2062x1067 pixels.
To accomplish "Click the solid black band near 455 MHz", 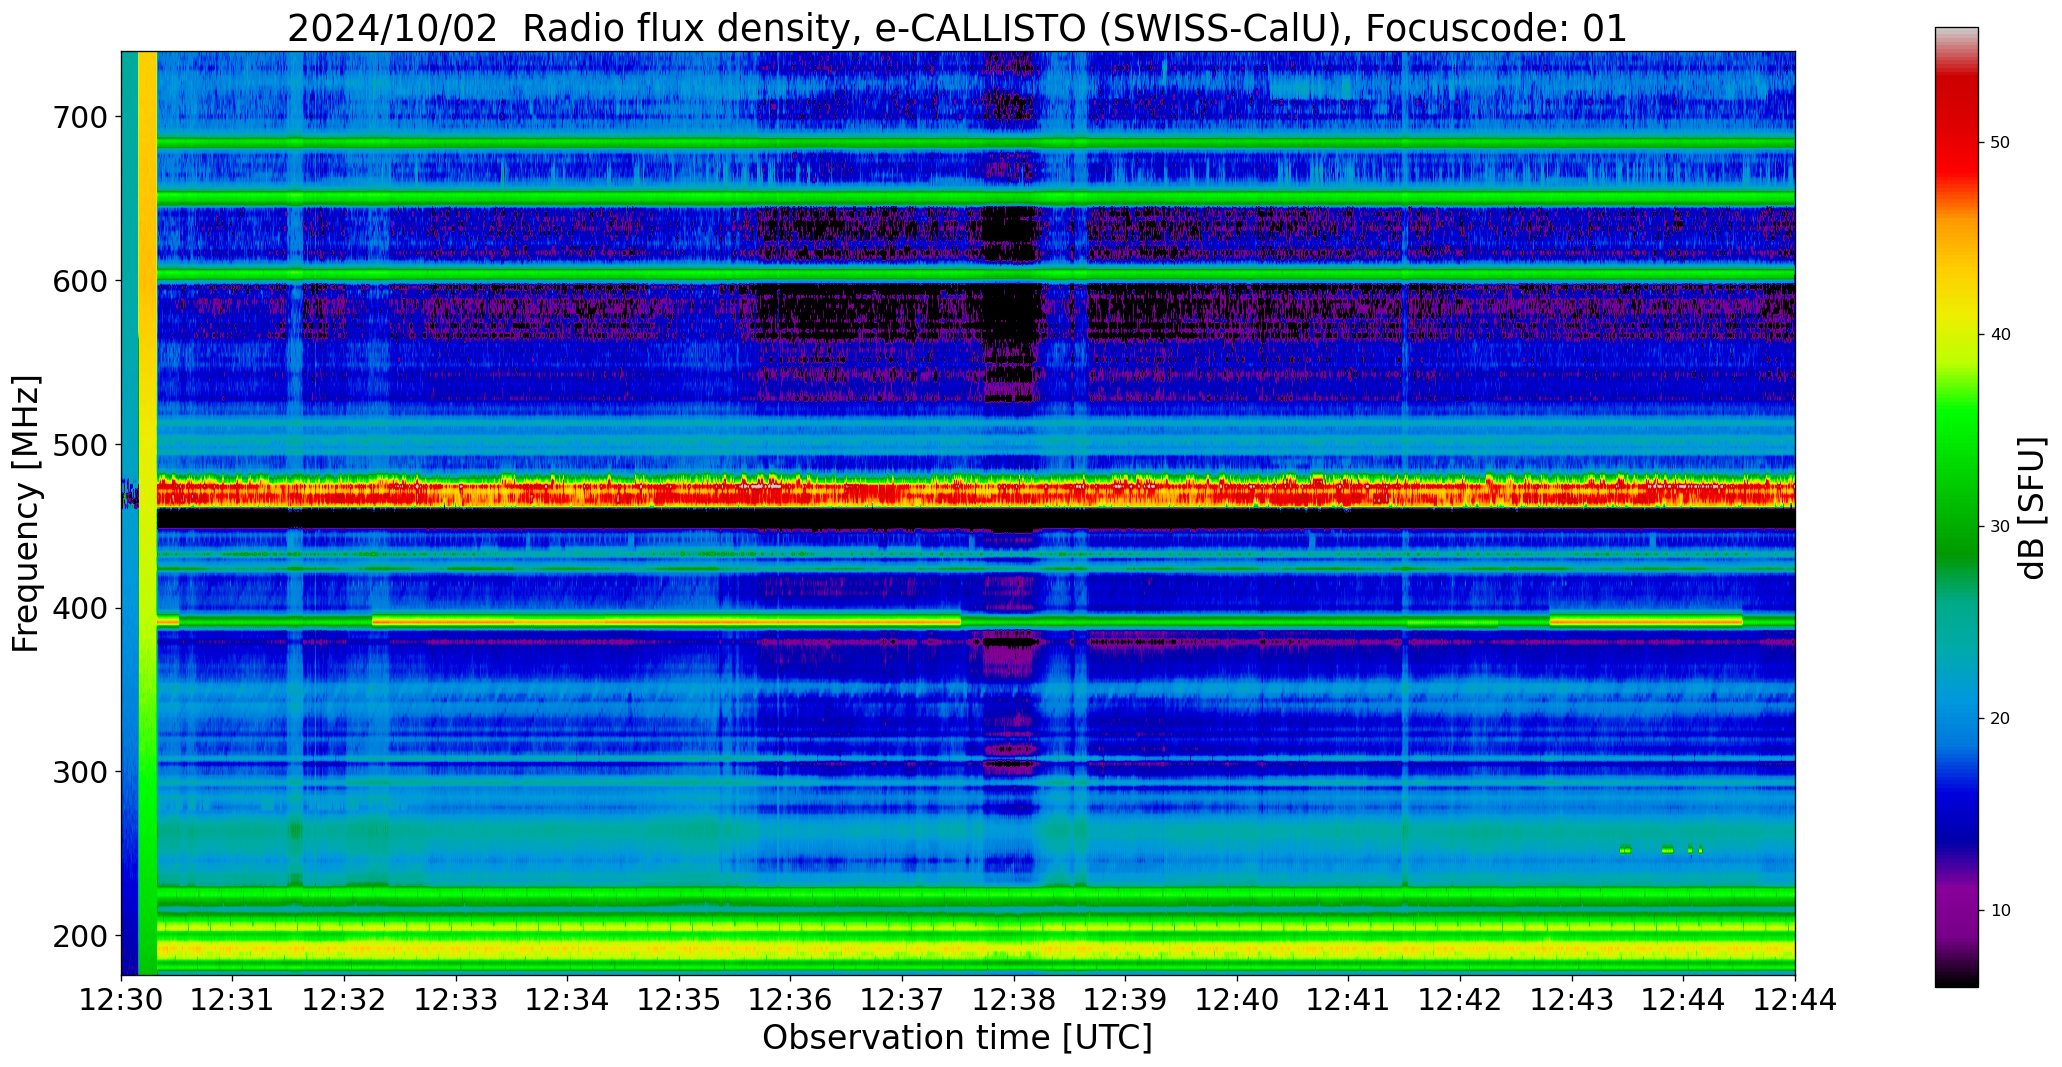I will (975, 519).
